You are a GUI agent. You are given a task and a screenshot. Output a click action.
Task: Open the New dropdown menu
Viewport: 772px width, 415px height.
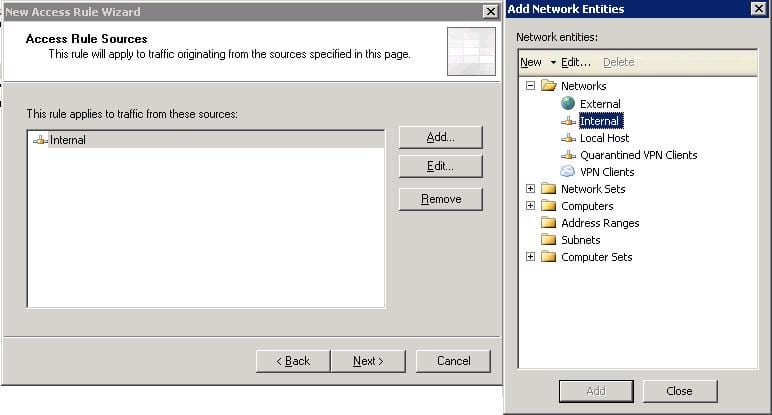pyautogui.click(x=537, y=62)
